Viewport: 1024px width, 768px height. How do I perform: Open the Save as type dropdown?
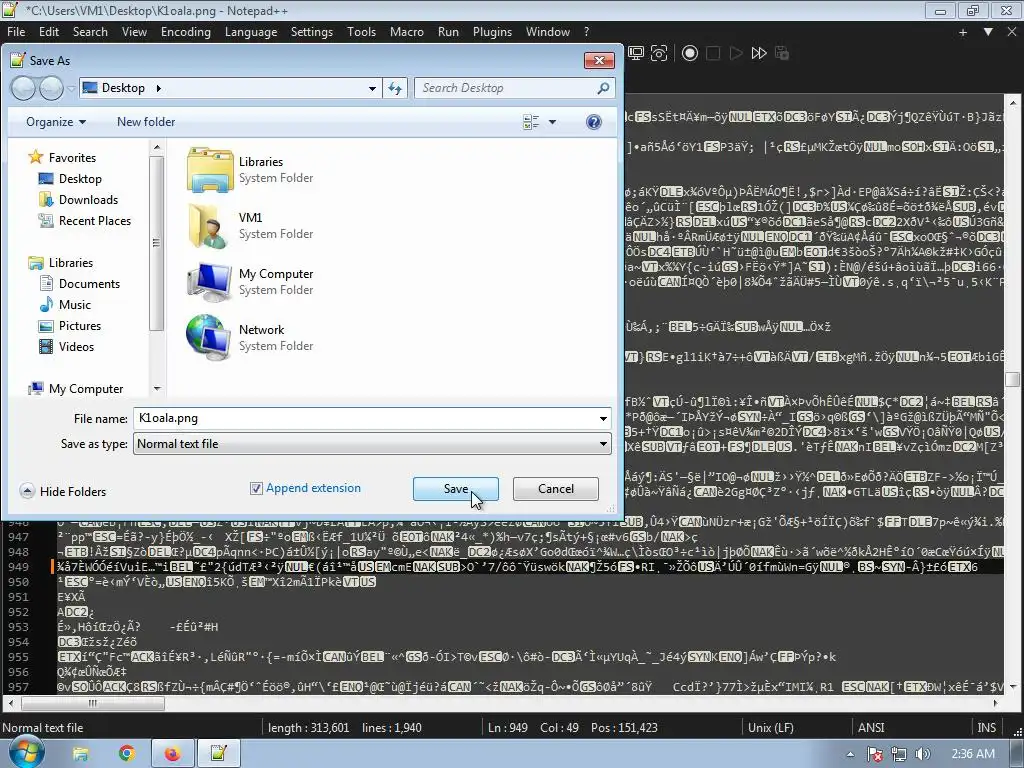[x=372, y=444]
